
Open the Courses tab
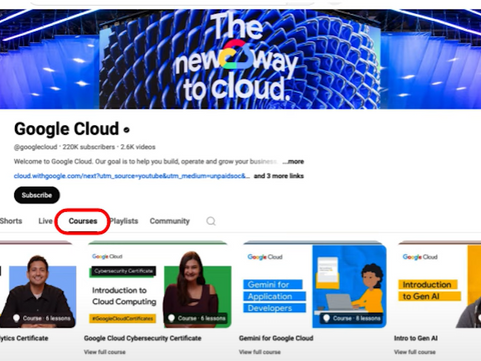(83, 221)
